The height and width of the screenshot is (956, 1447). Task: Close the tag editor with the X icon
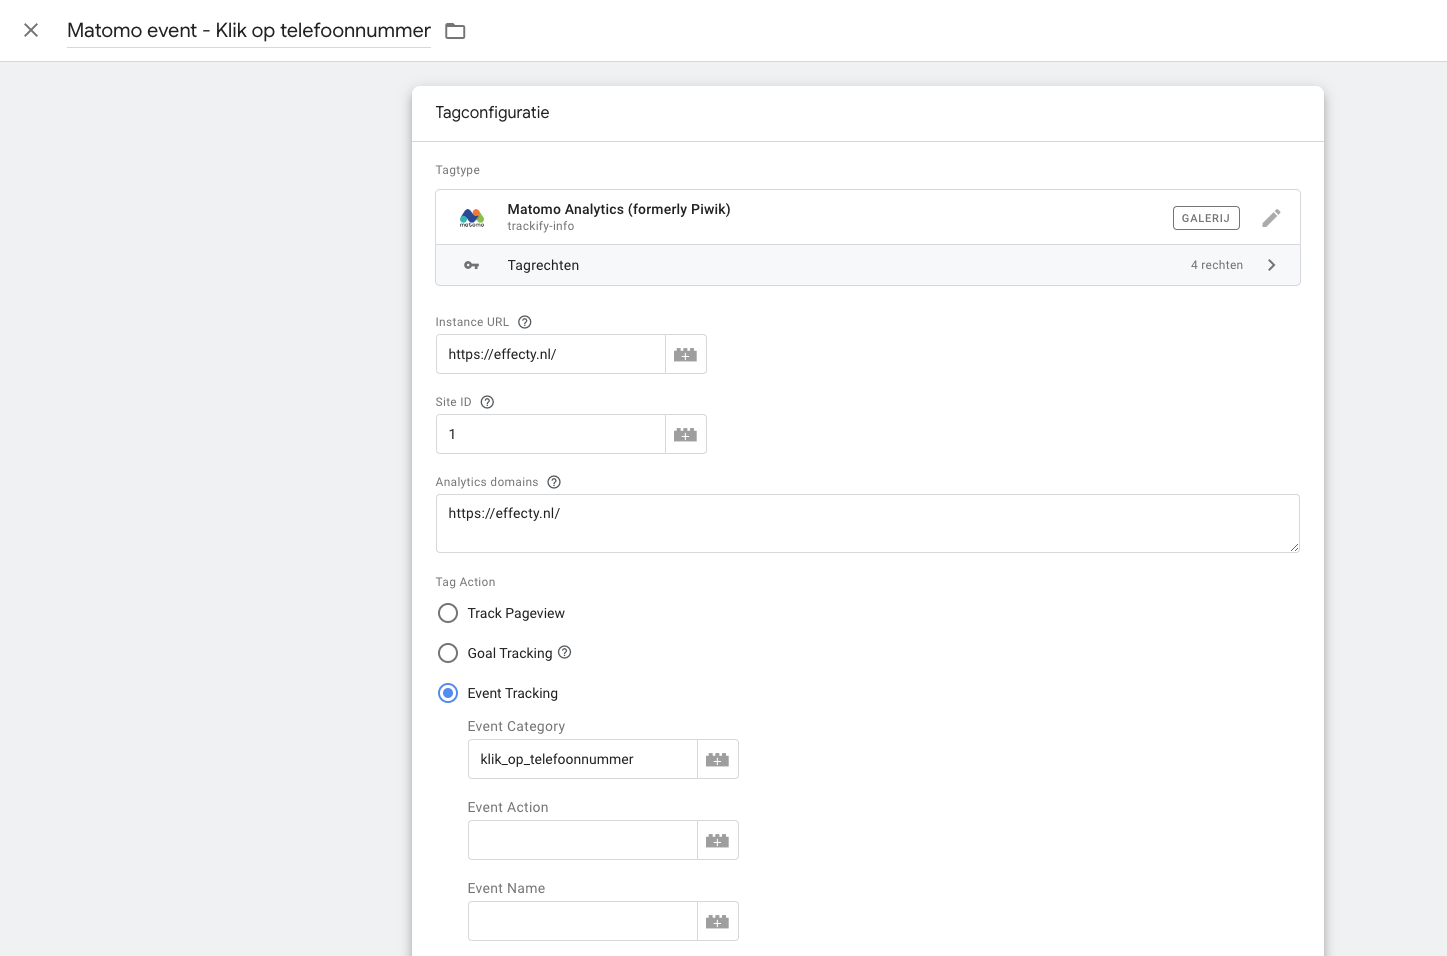[31, 30]
